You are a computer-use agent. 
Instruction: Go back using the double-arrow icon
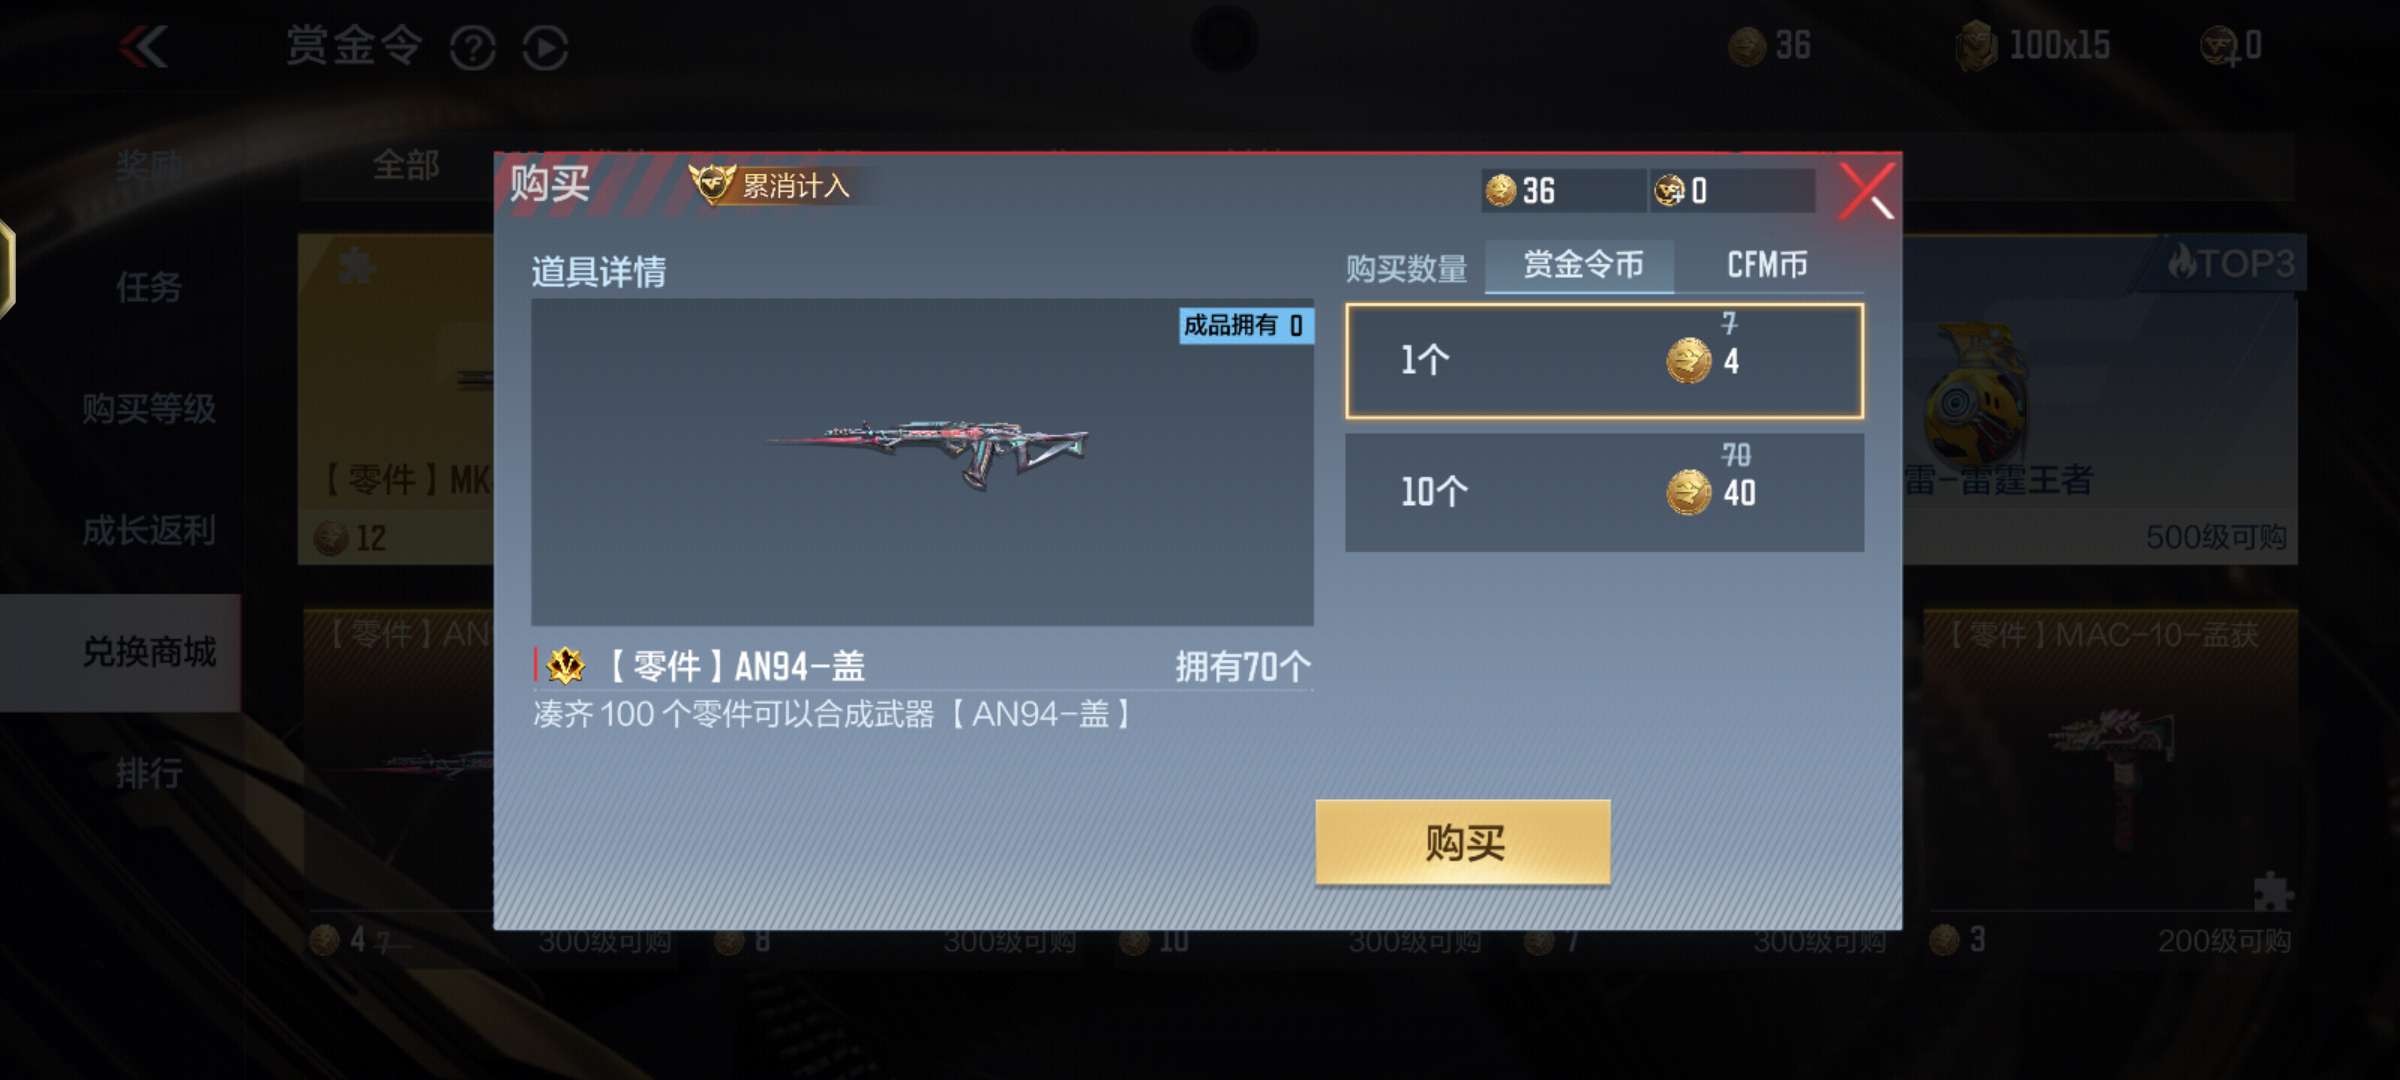[x=144, y=47]
